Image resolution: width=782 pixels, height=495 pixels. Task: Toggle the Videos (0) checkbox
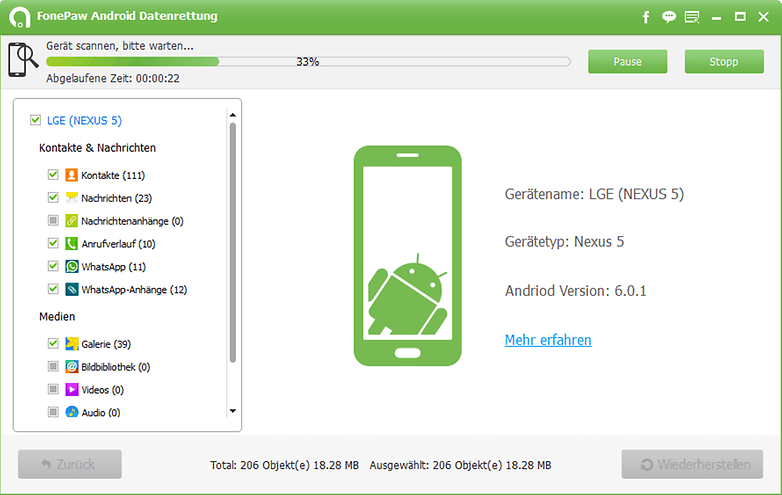(x=53, y=389)
